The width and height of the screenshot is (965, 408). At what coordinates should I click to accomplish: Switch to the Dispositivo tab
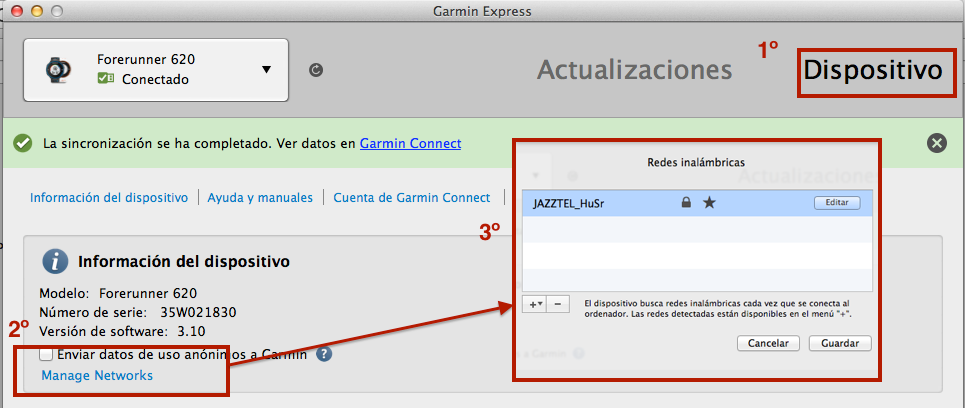(873, 70)
